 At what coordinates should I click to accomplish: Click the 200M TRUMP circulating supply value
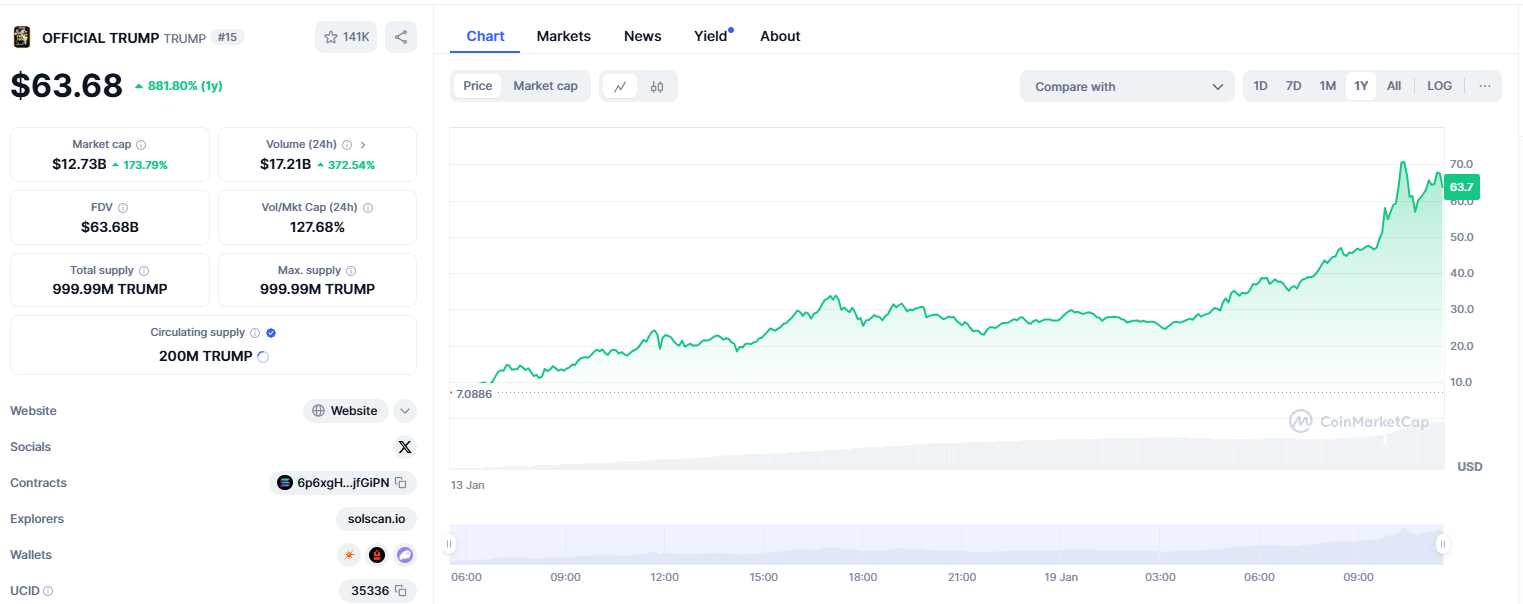tap(206, 356)
